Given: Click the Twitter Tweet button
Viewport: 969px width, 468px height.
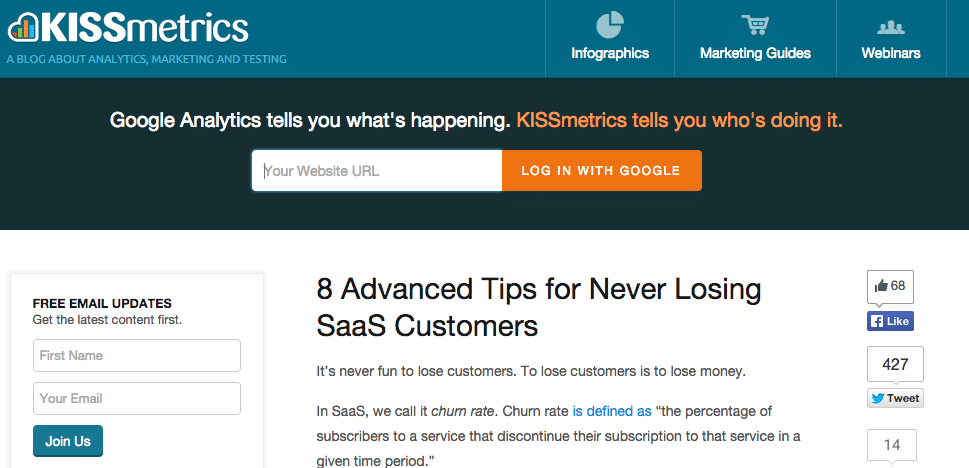Looking at the screenshot, I should [x=895, y=398].
